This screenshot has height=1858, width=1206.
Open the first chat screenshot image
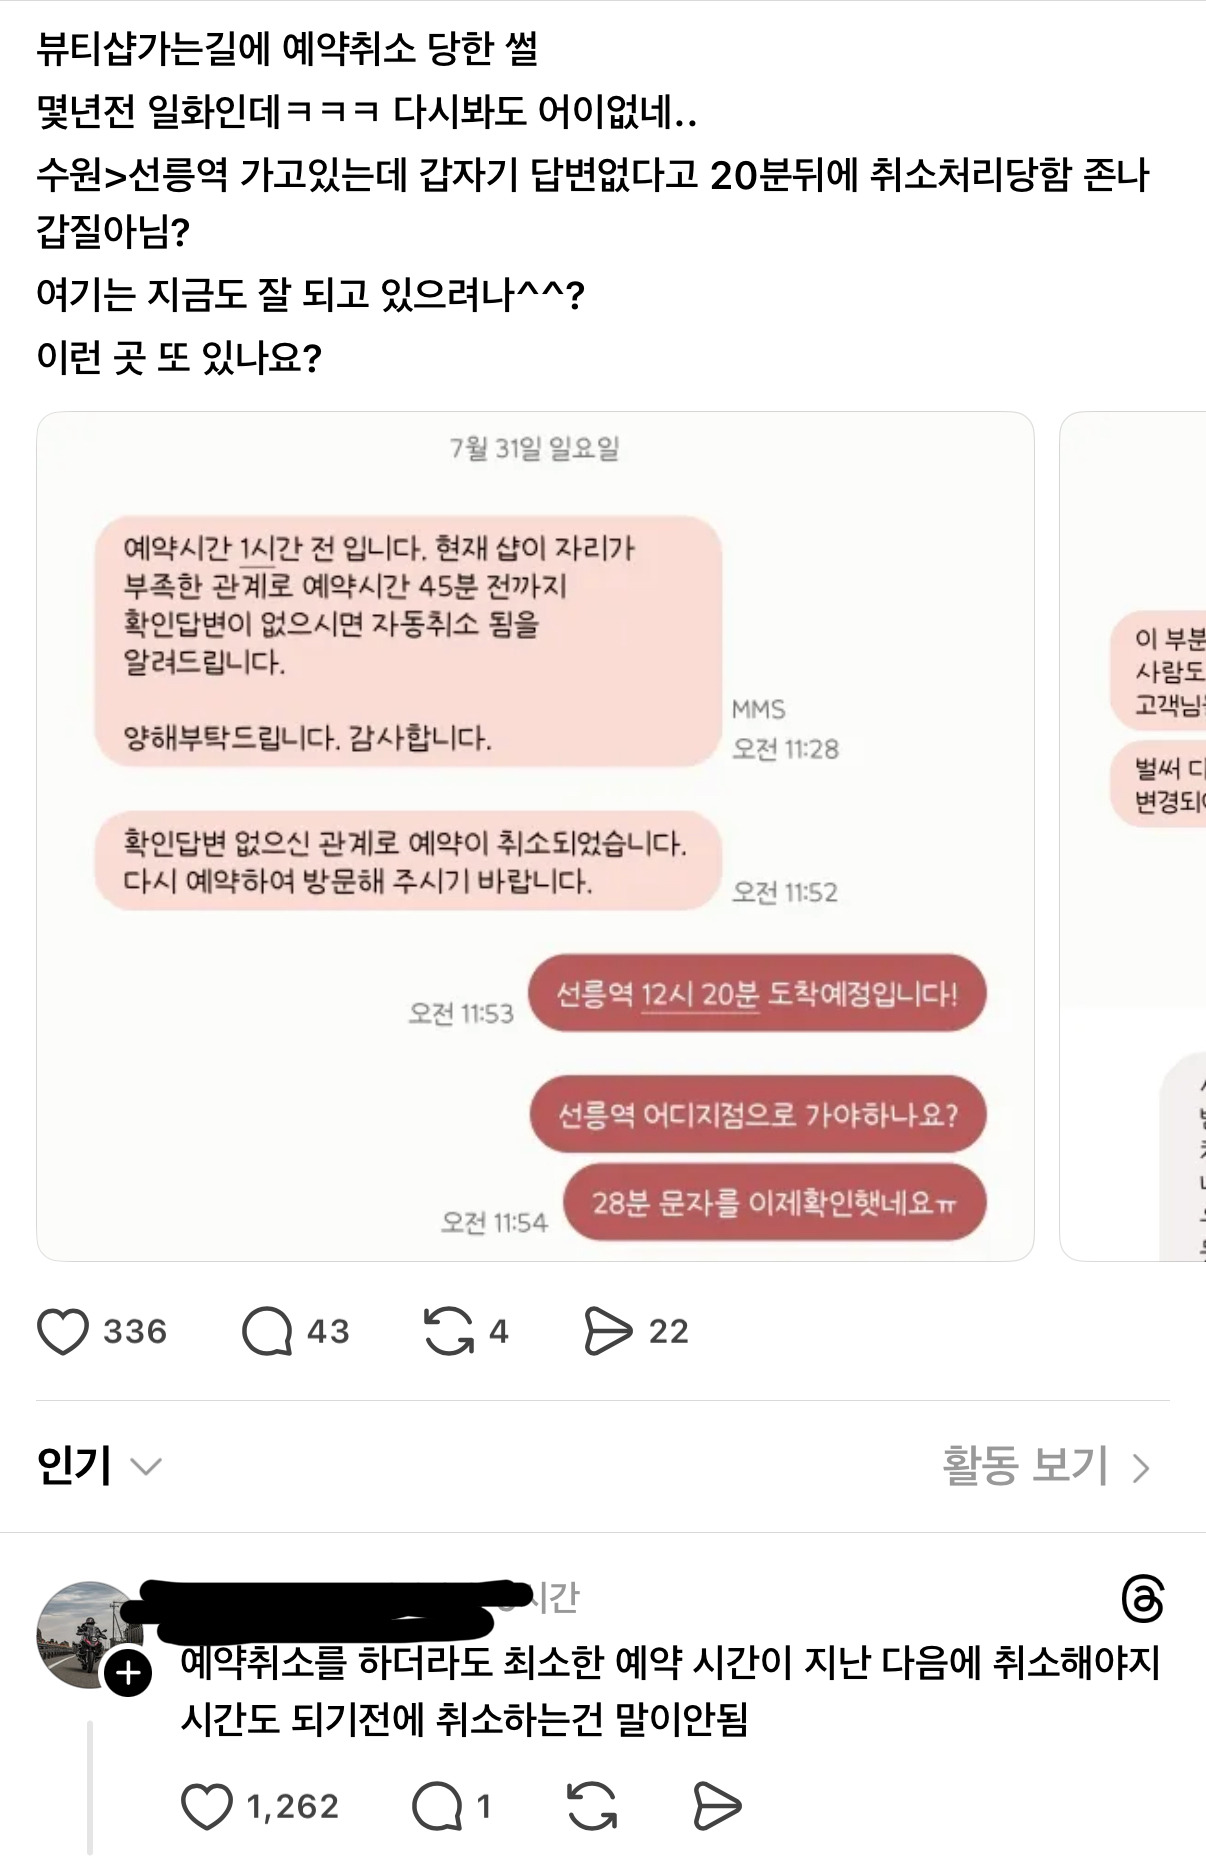(535, 836)
